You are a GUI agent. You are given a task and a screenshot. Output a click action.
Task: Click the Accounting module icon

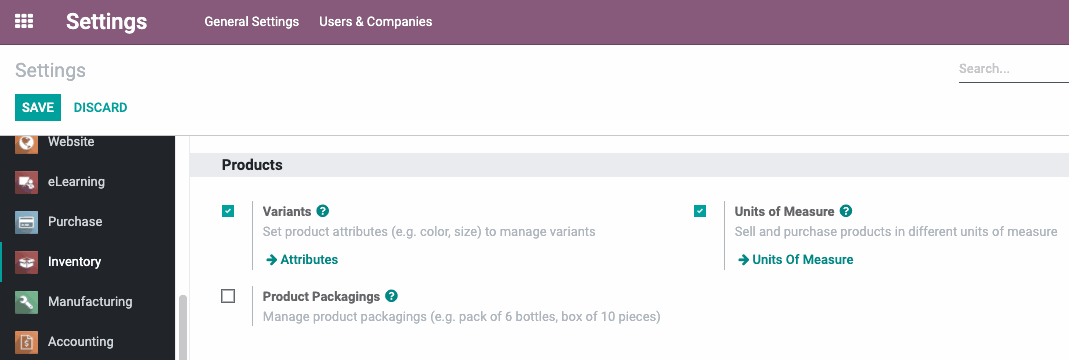(27, 342)
